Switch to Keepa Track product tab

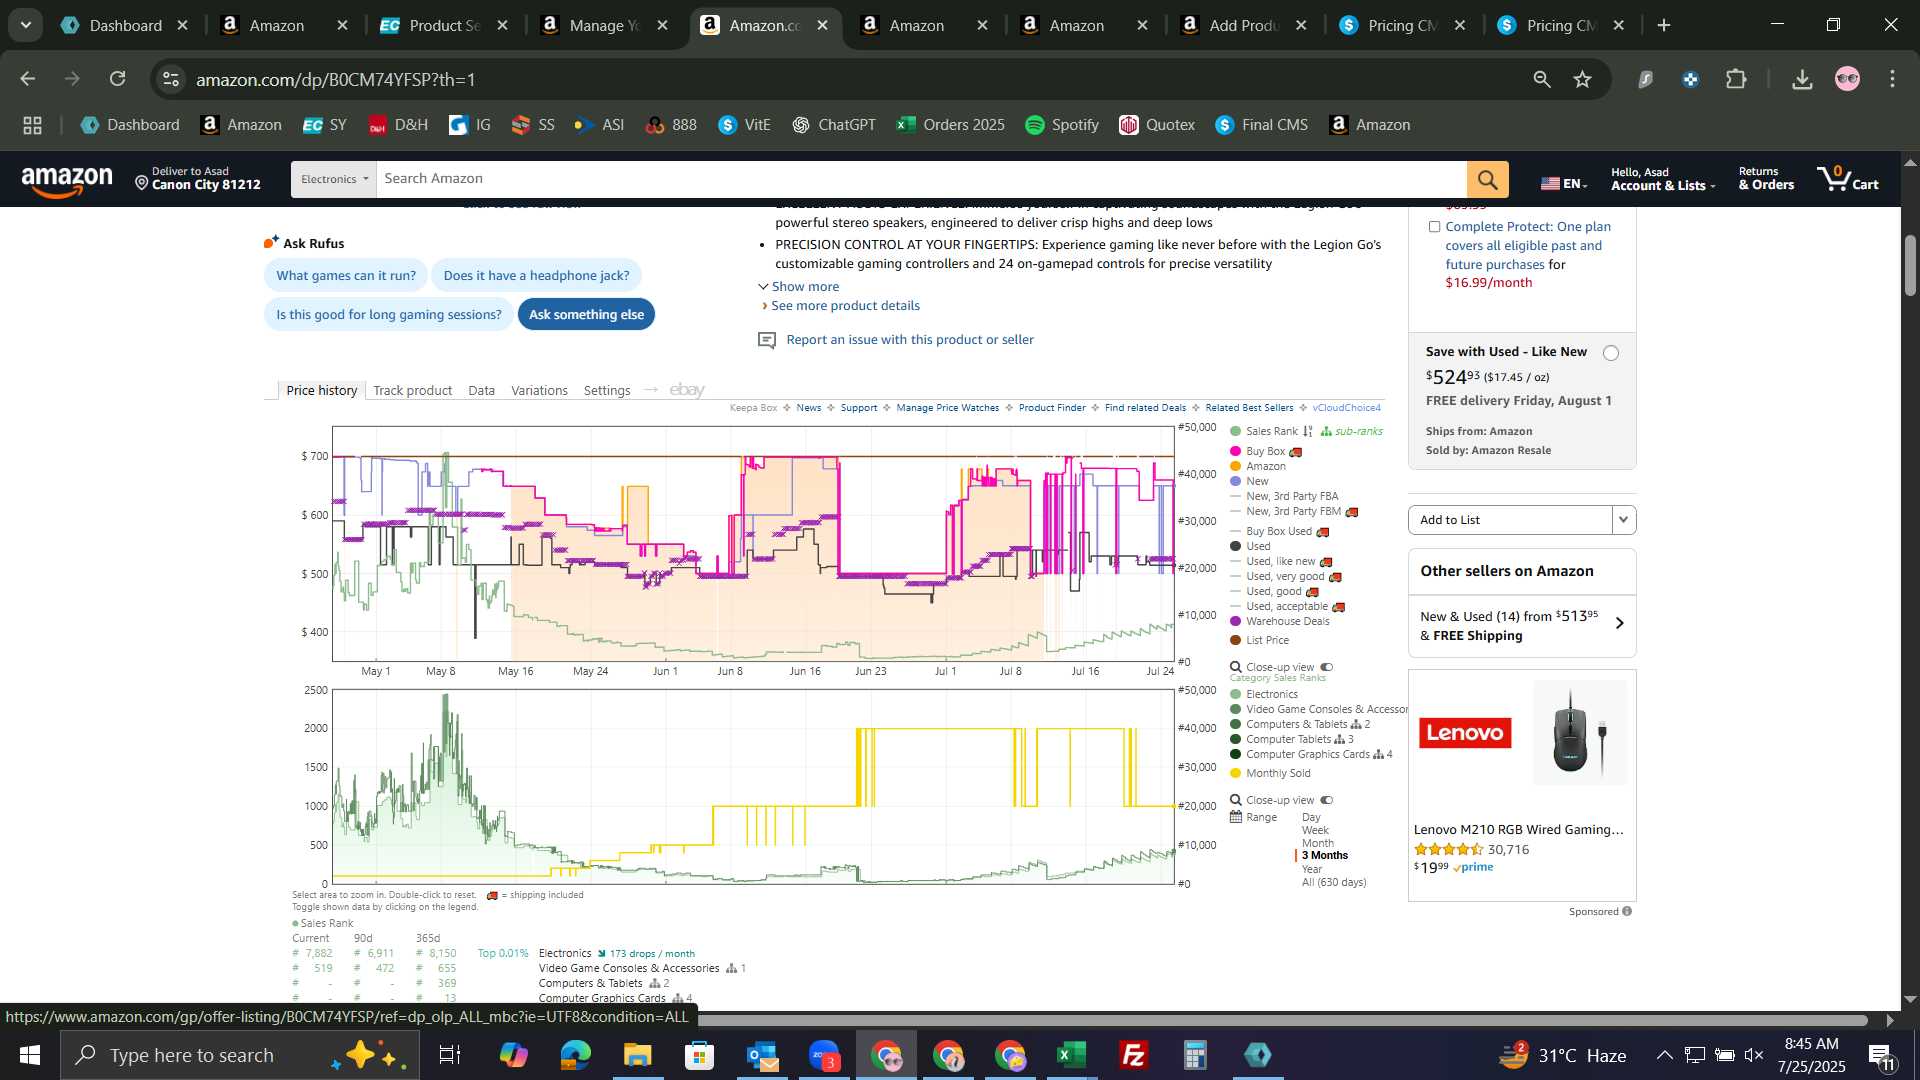point(412,390)
